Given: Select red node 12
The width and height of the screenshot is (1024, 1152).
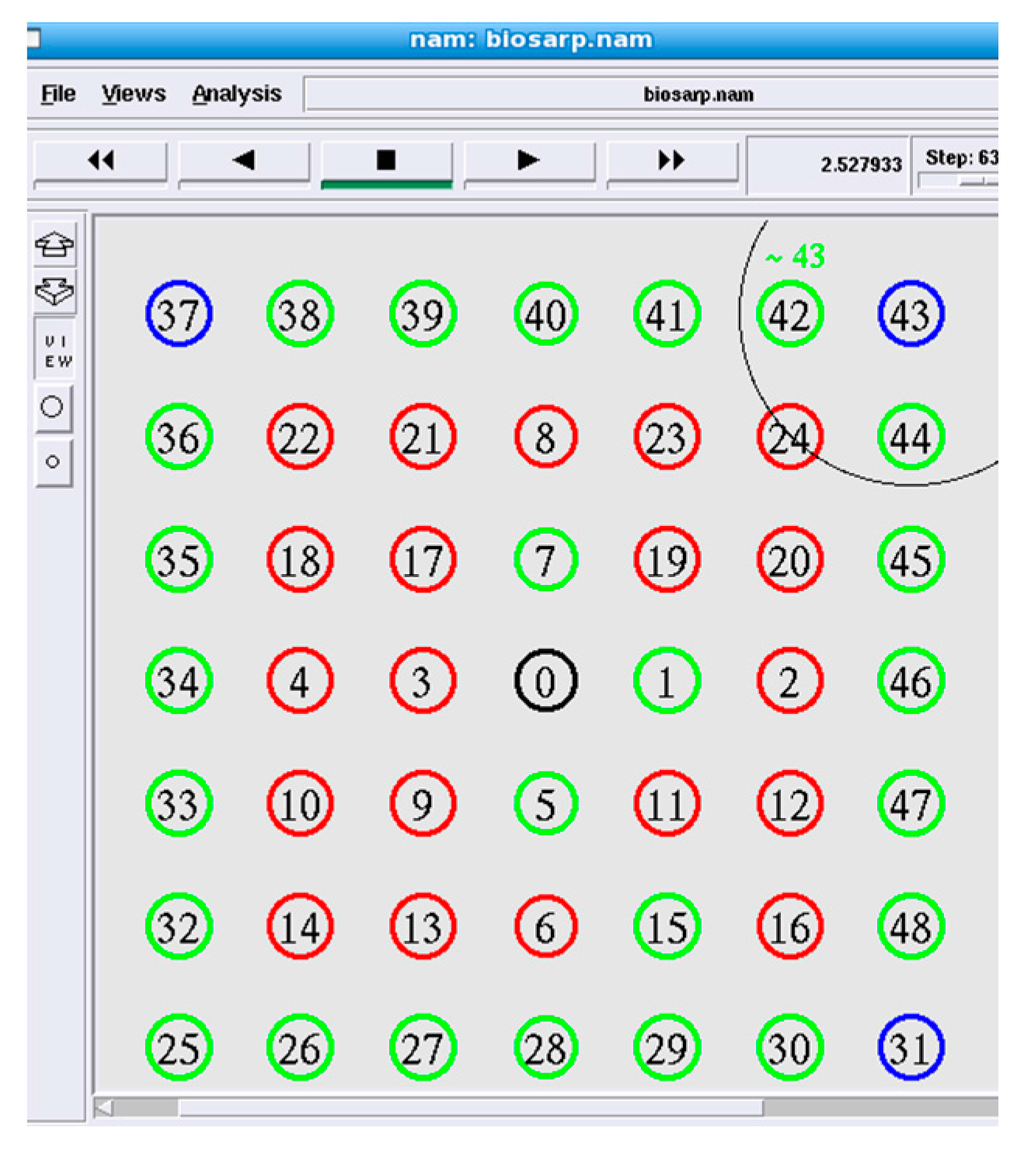Looking at the screenshot, I should [790, 804].
